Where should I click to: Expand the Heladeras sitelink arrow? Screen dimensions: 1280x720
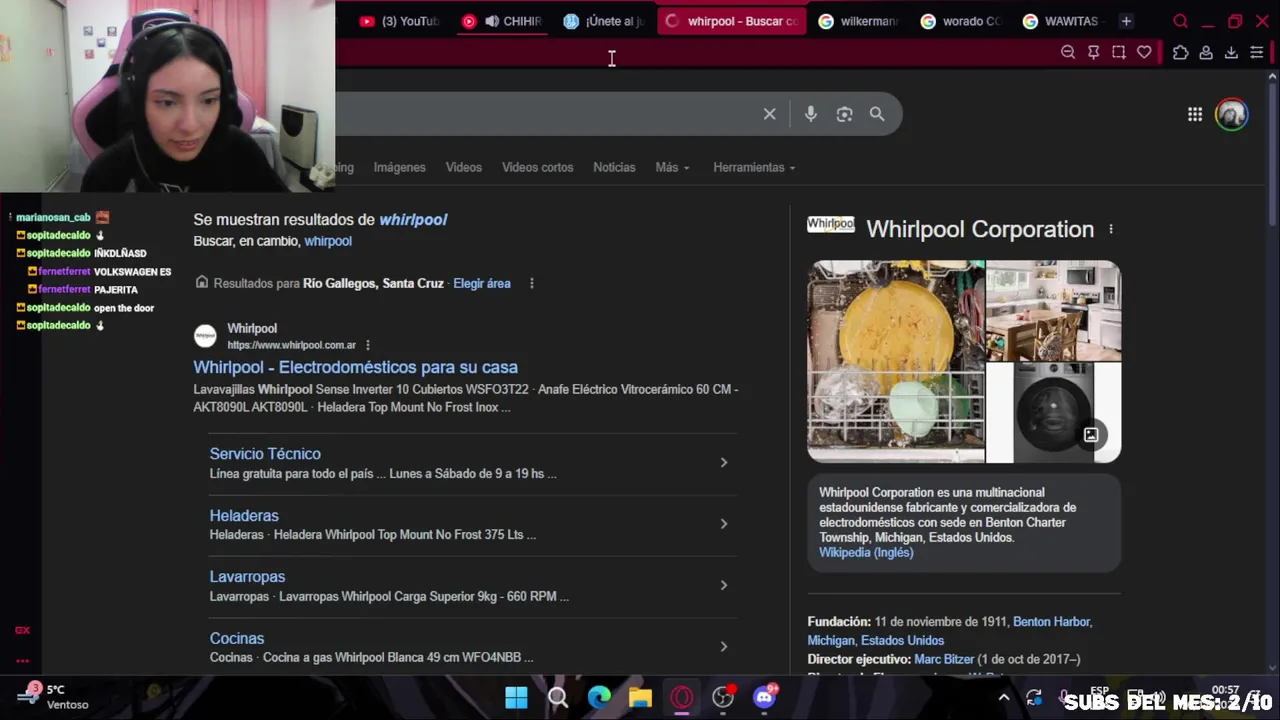coord(723,524)
